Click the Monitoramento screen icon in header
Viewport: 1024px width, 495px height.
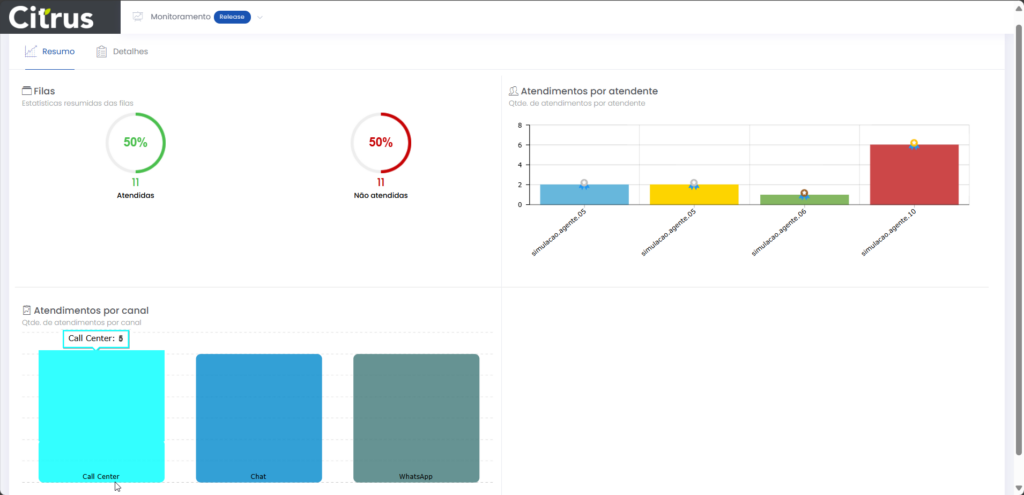(x=137, y=17)
